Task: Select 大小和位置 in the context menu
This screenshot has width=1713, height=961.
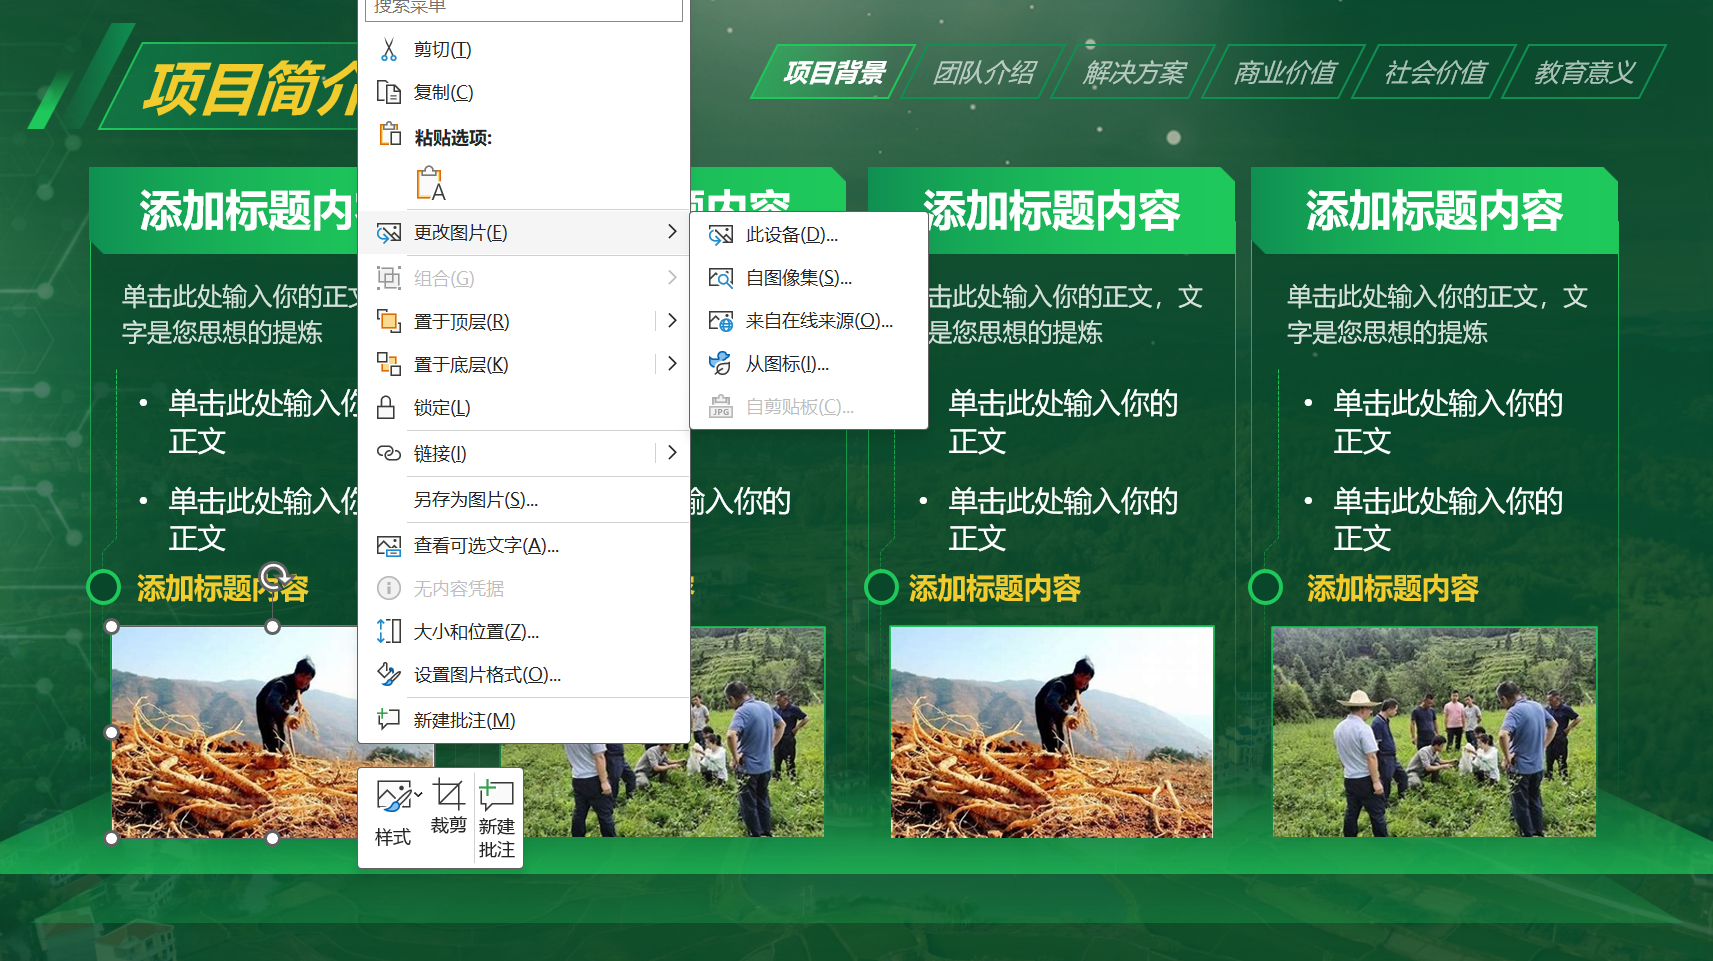Action: (x=474, y=631)
